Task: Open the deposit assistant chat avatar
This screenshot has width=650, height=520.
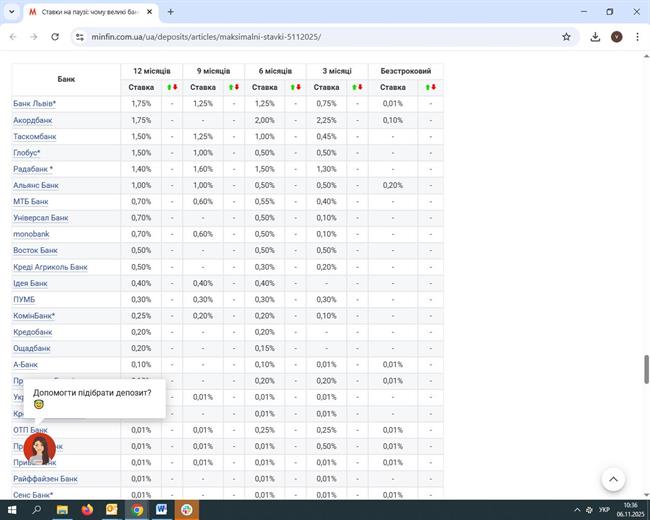Action: coord(39,448)
